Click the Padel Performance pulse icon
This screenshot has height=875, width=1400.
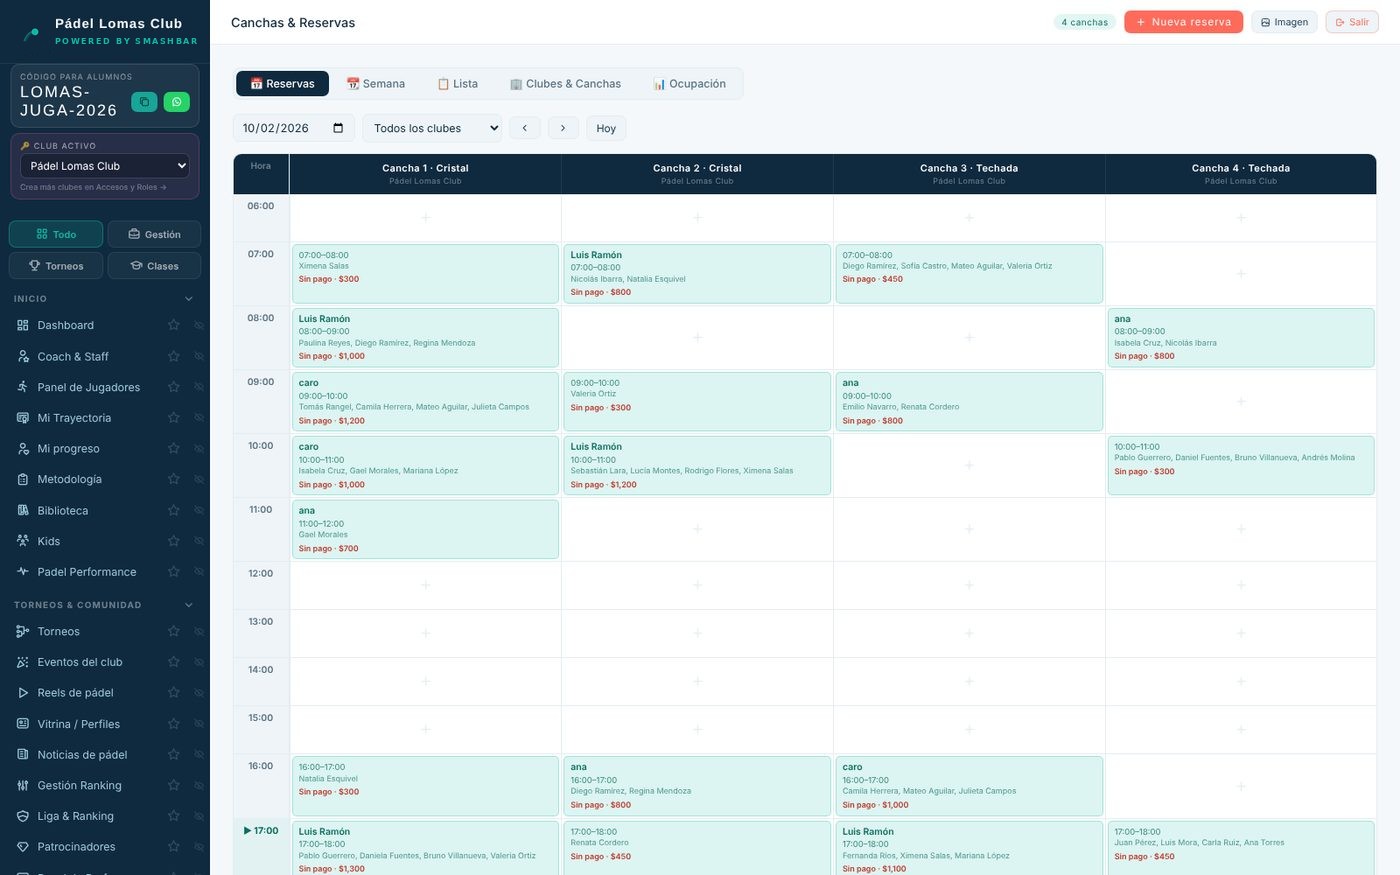pyautogui.click(x=23, y=572)
